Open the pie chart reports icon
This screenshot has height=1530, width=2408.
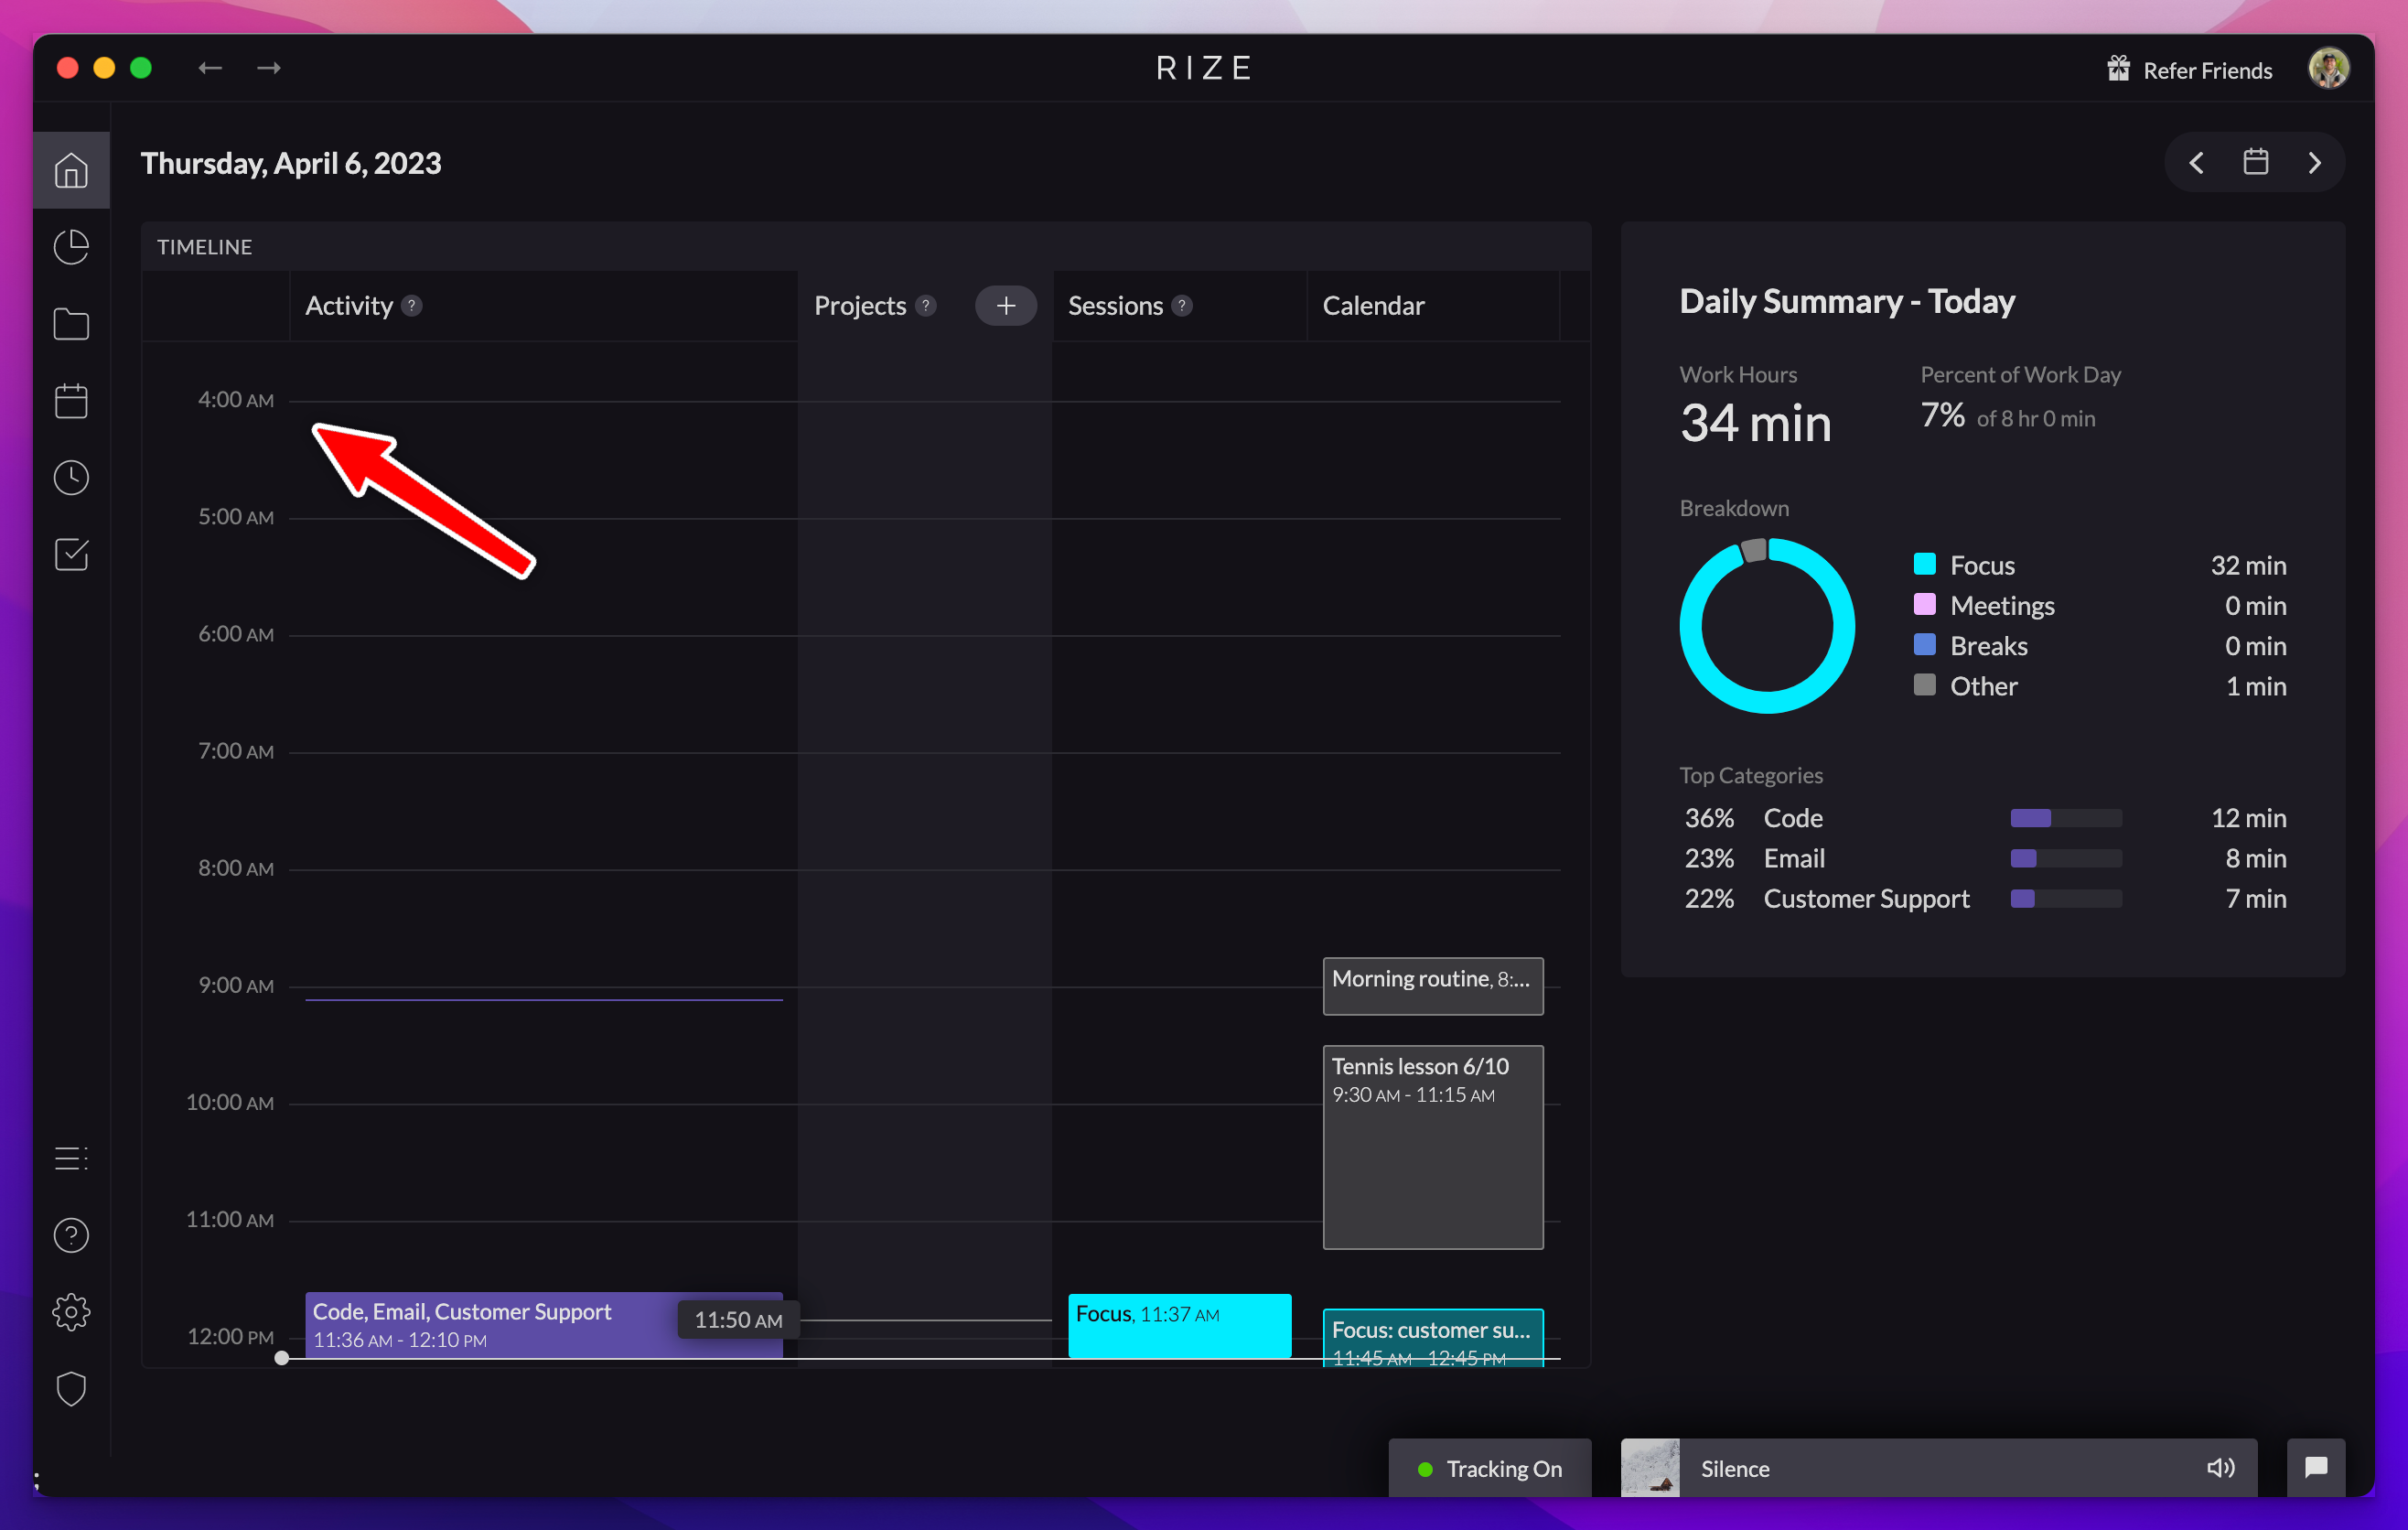71,247
